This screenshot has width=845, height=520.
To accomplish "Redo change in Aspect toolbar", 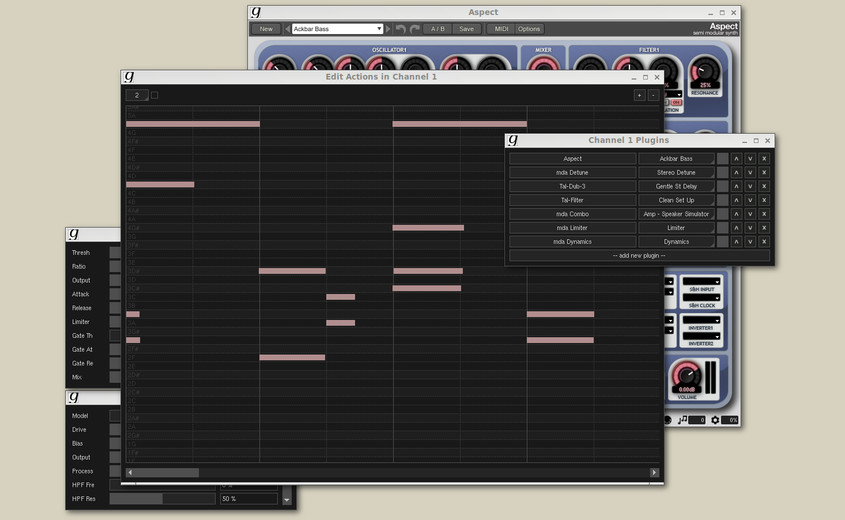I will [414, 29].
